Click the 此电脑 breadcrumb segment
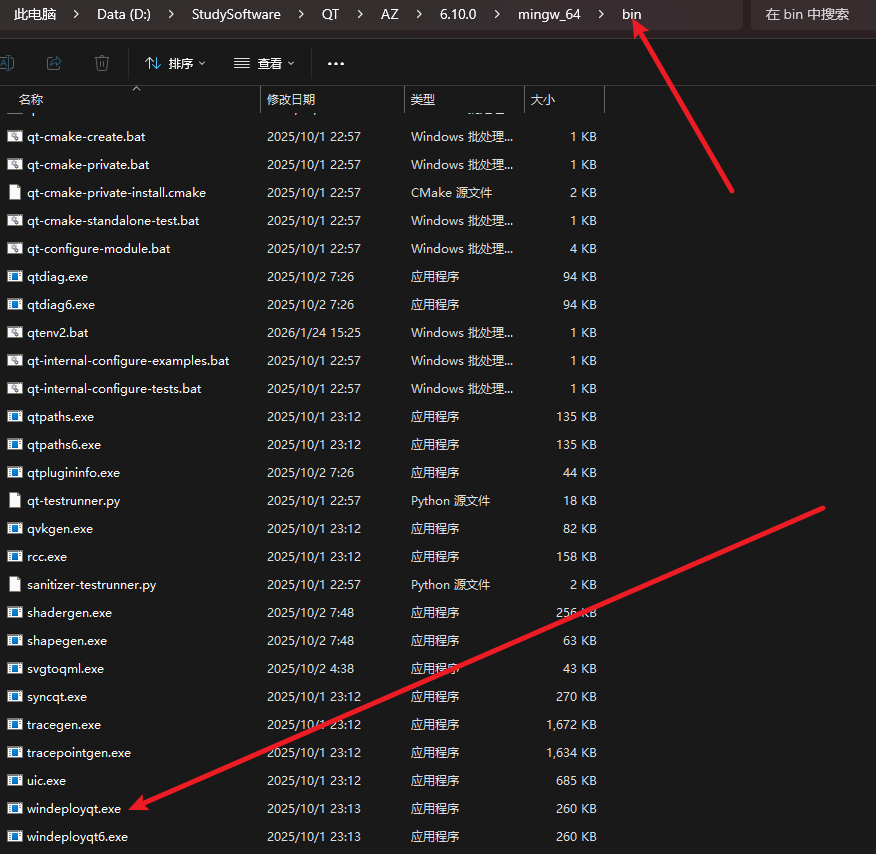This screenshot has width=876, height=854. [35, 14]
